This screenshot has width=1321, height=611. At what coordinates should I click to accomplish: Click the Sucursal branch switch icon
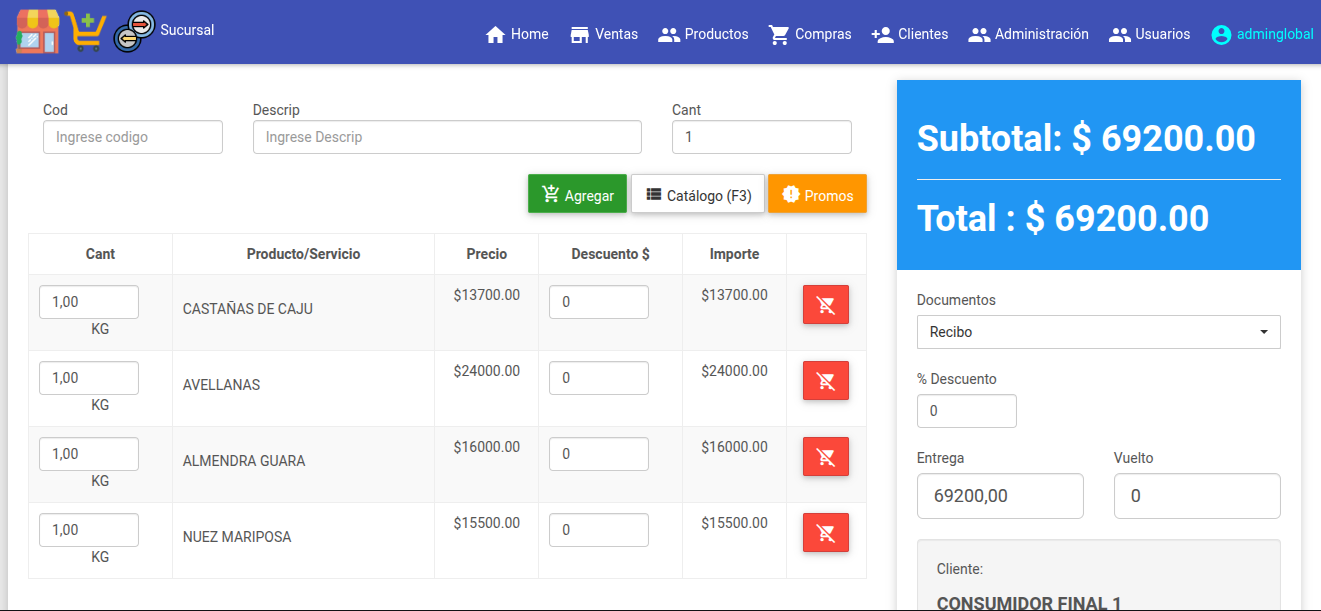point(134,31)
